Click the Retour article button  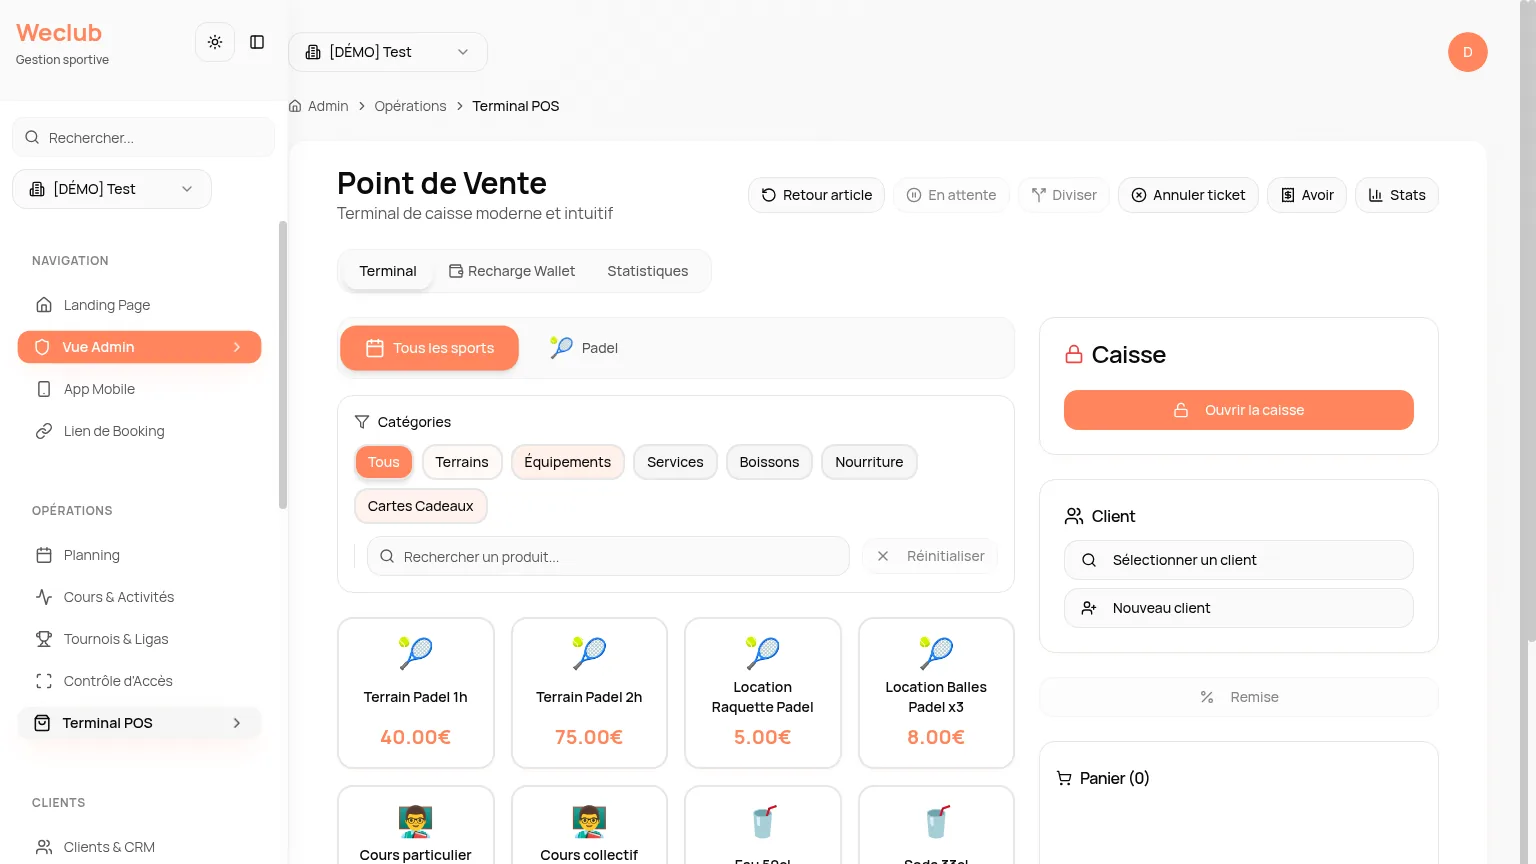(816, 195)
